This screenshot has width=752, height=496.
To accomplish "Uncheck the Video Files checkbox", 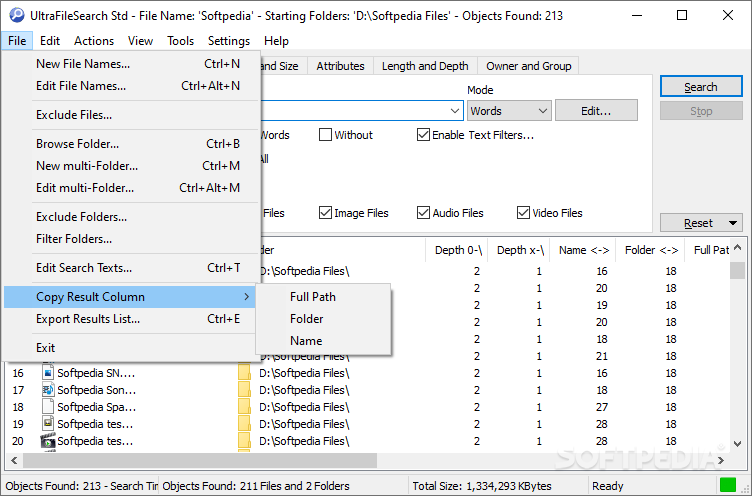I will click(x=523, y=213).
